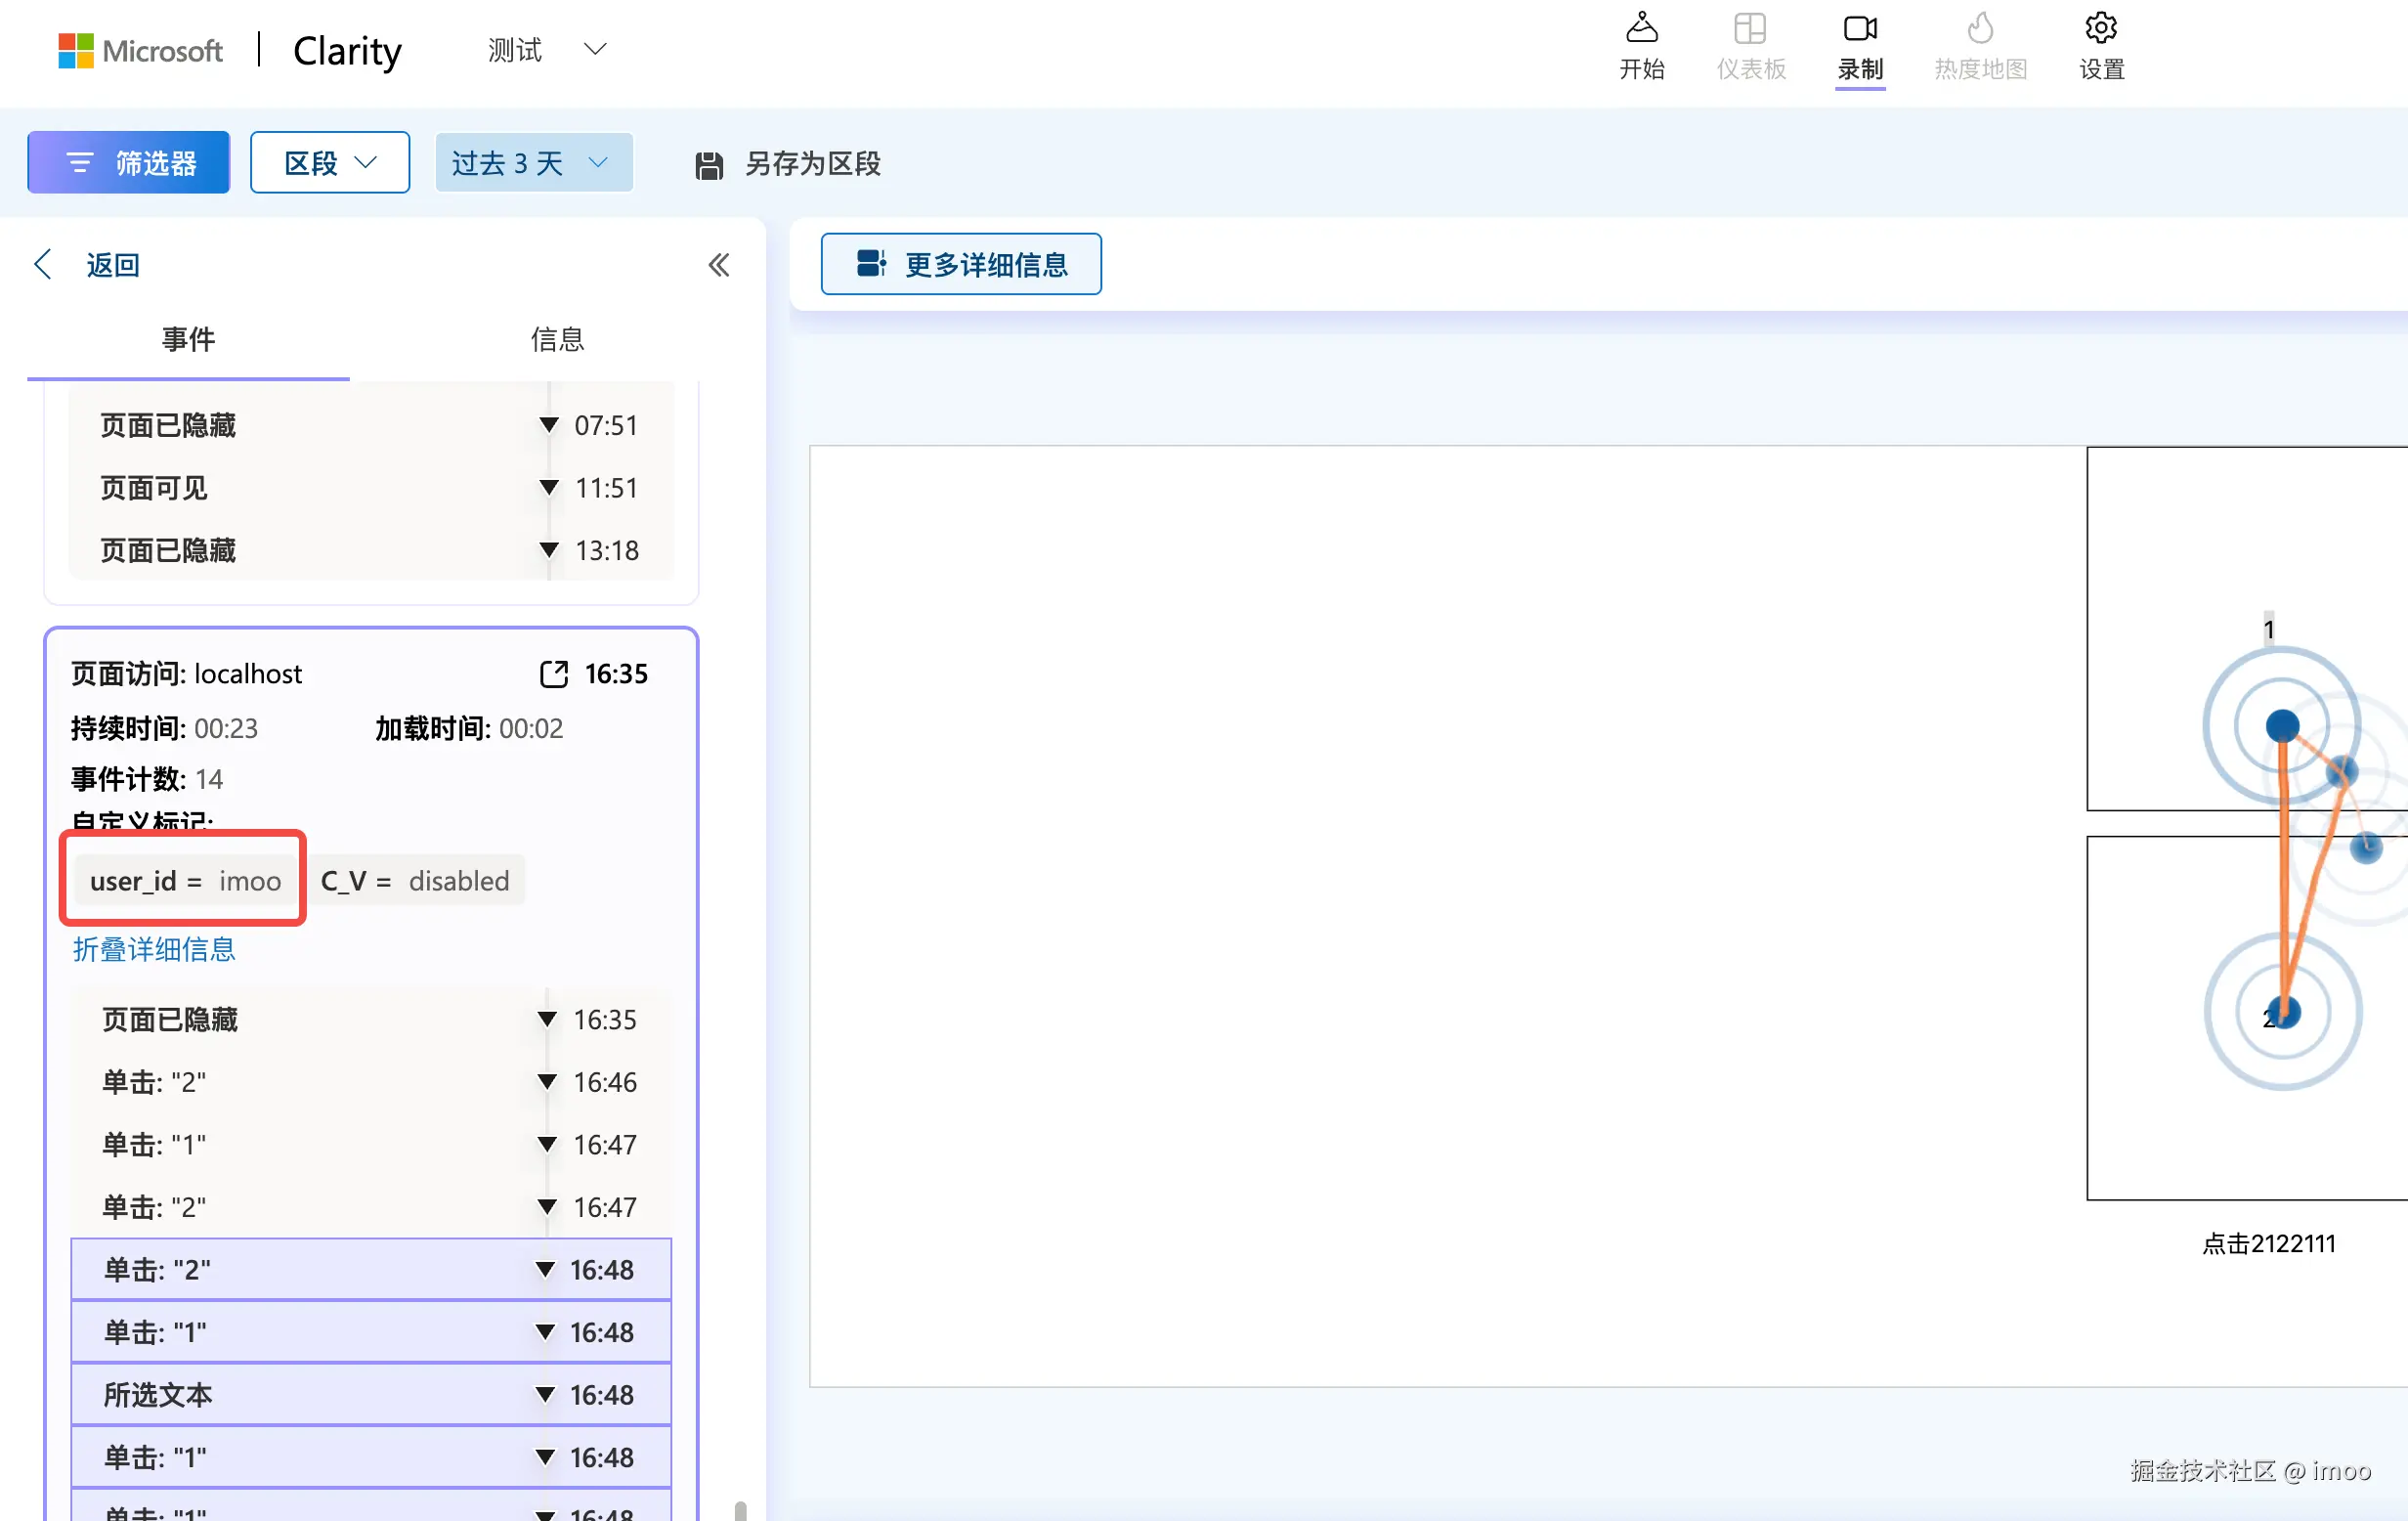Switch to the 信息 tab

[557, 339]
